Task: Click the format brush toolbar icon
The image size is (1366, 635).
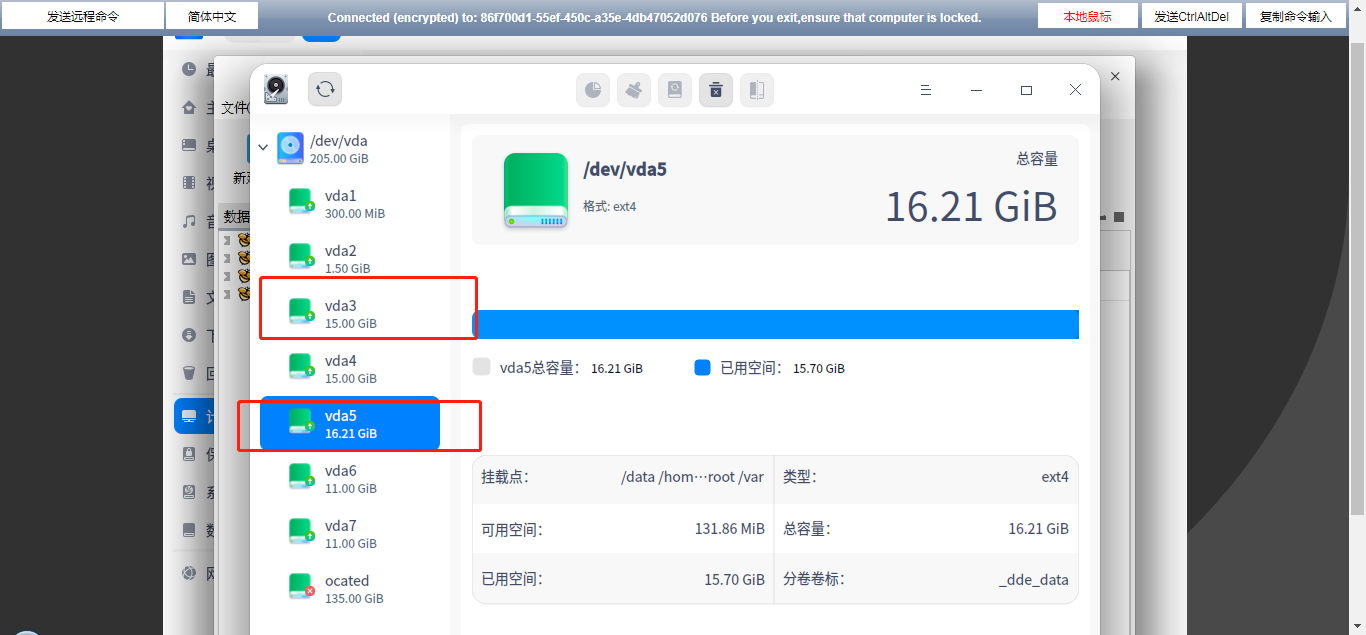Action: click(x=634, y=90)
